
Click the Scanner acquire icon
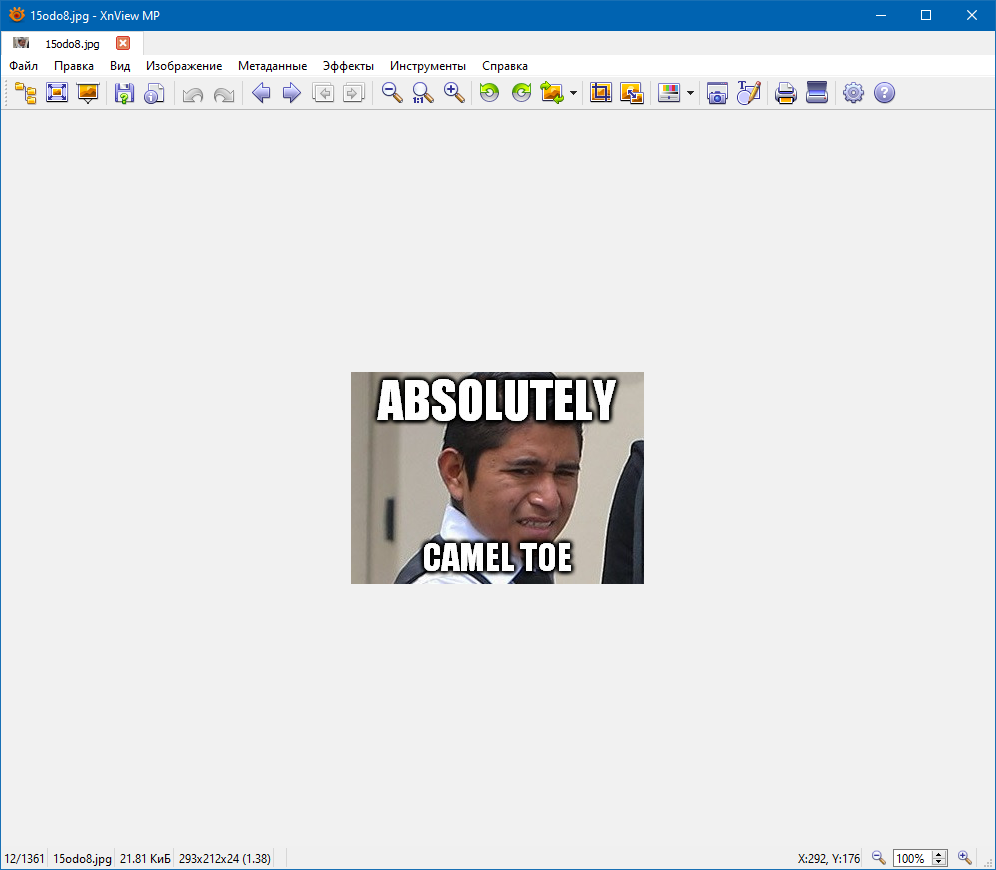click(816, 93)
